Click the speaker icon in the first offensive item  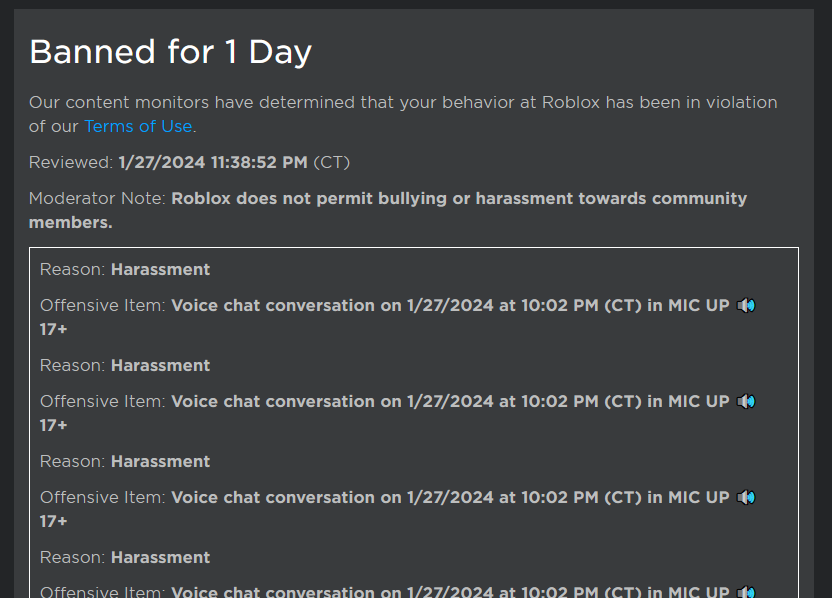tap(746, 305)
